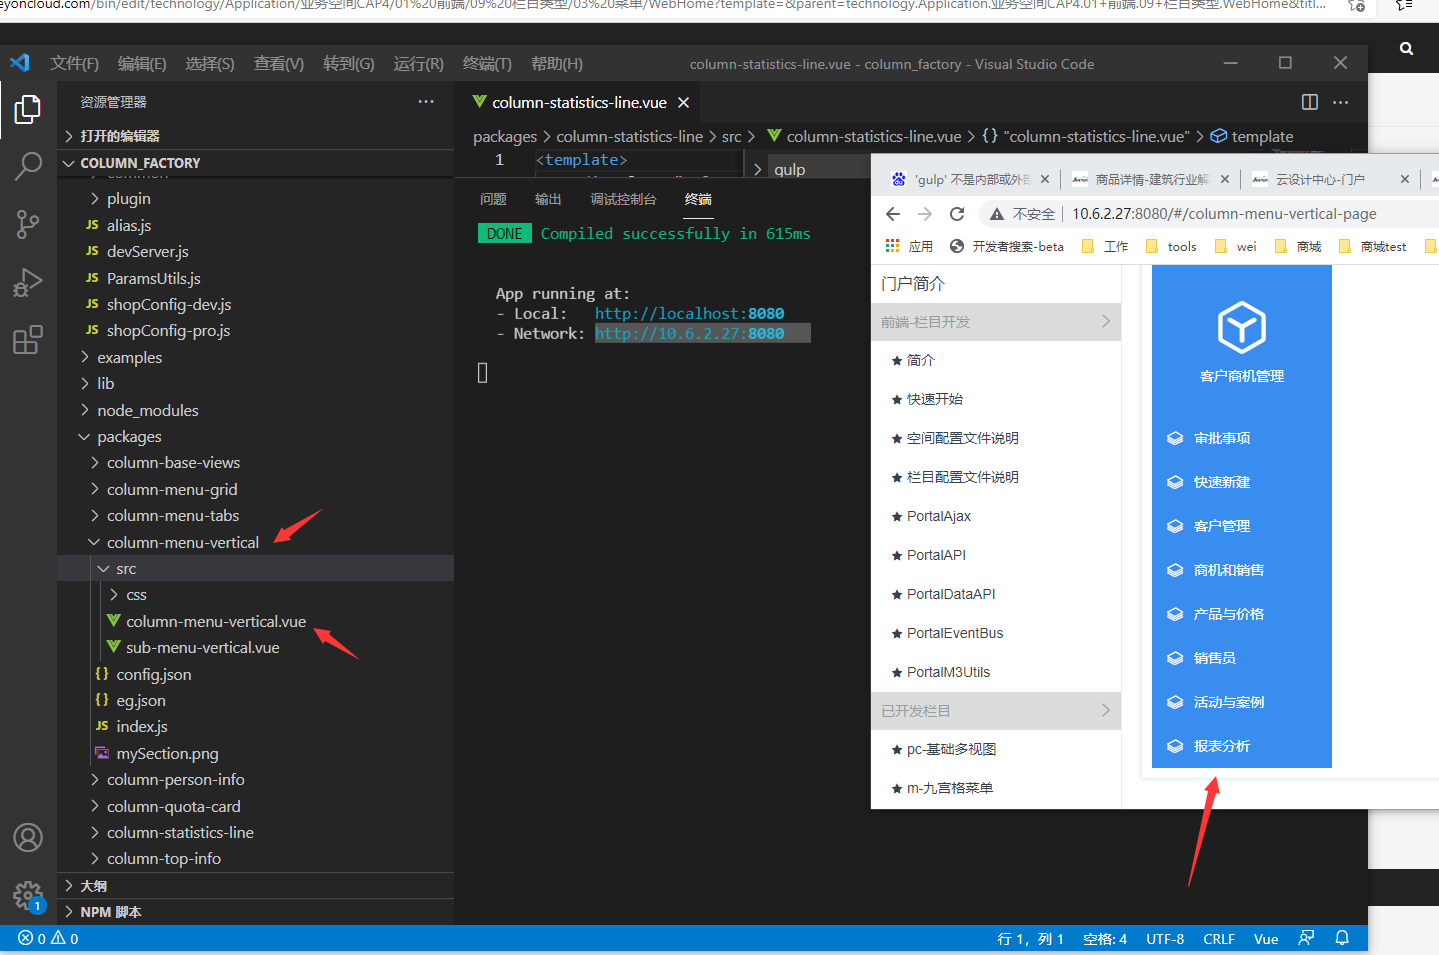1439x955 pixels.
Task: Open the Search view in activity bar
Action: tap(28, 166)
